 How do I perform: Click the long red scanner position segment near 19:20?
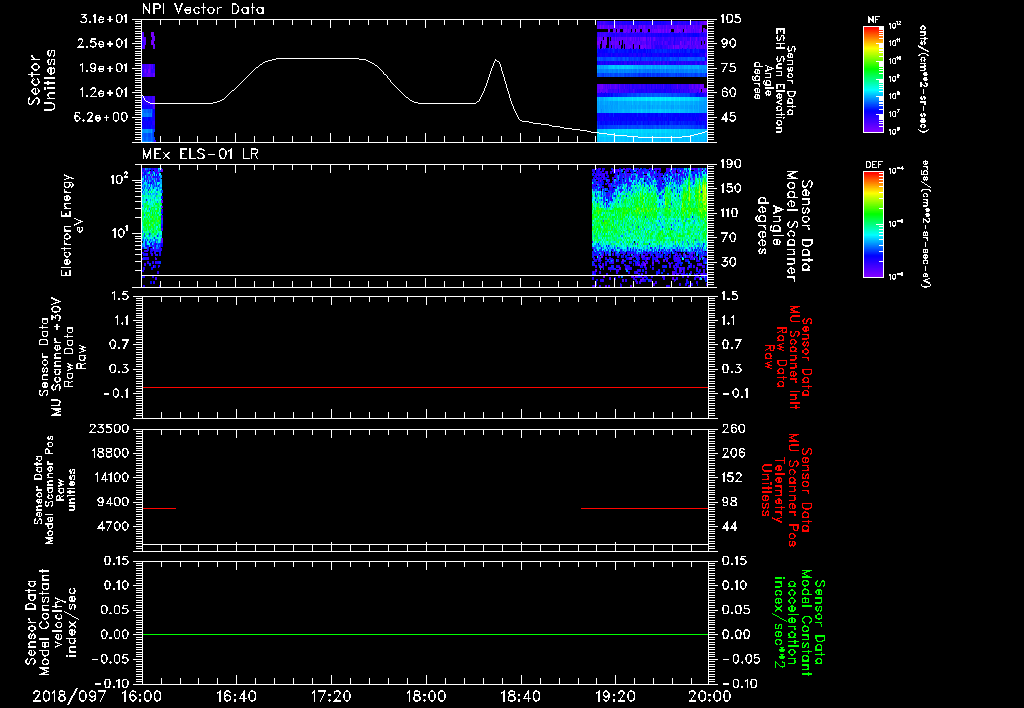pos(645,508)
